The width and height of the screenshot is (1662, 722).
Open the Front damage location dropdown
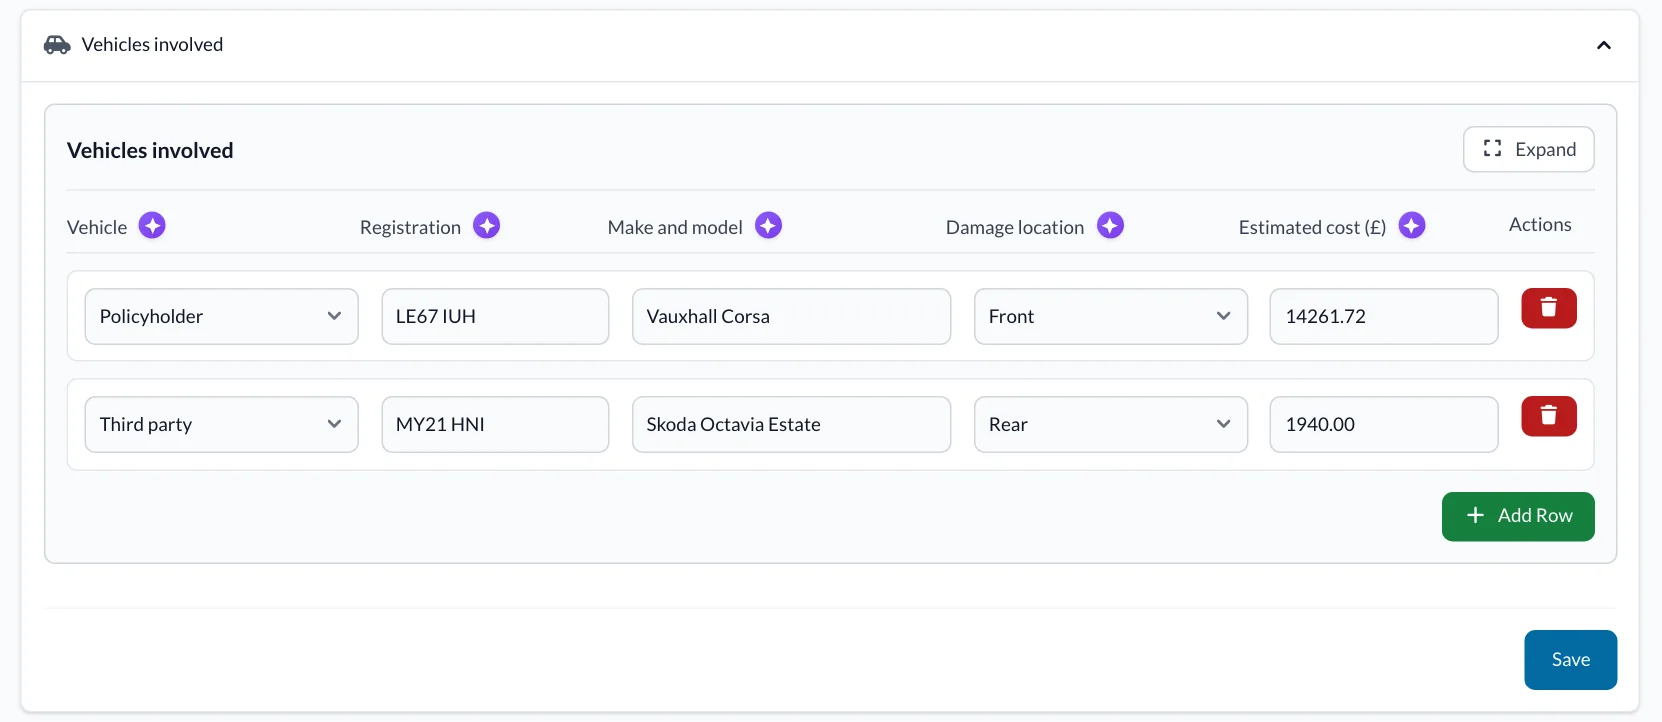click(x=1111, y=316)
